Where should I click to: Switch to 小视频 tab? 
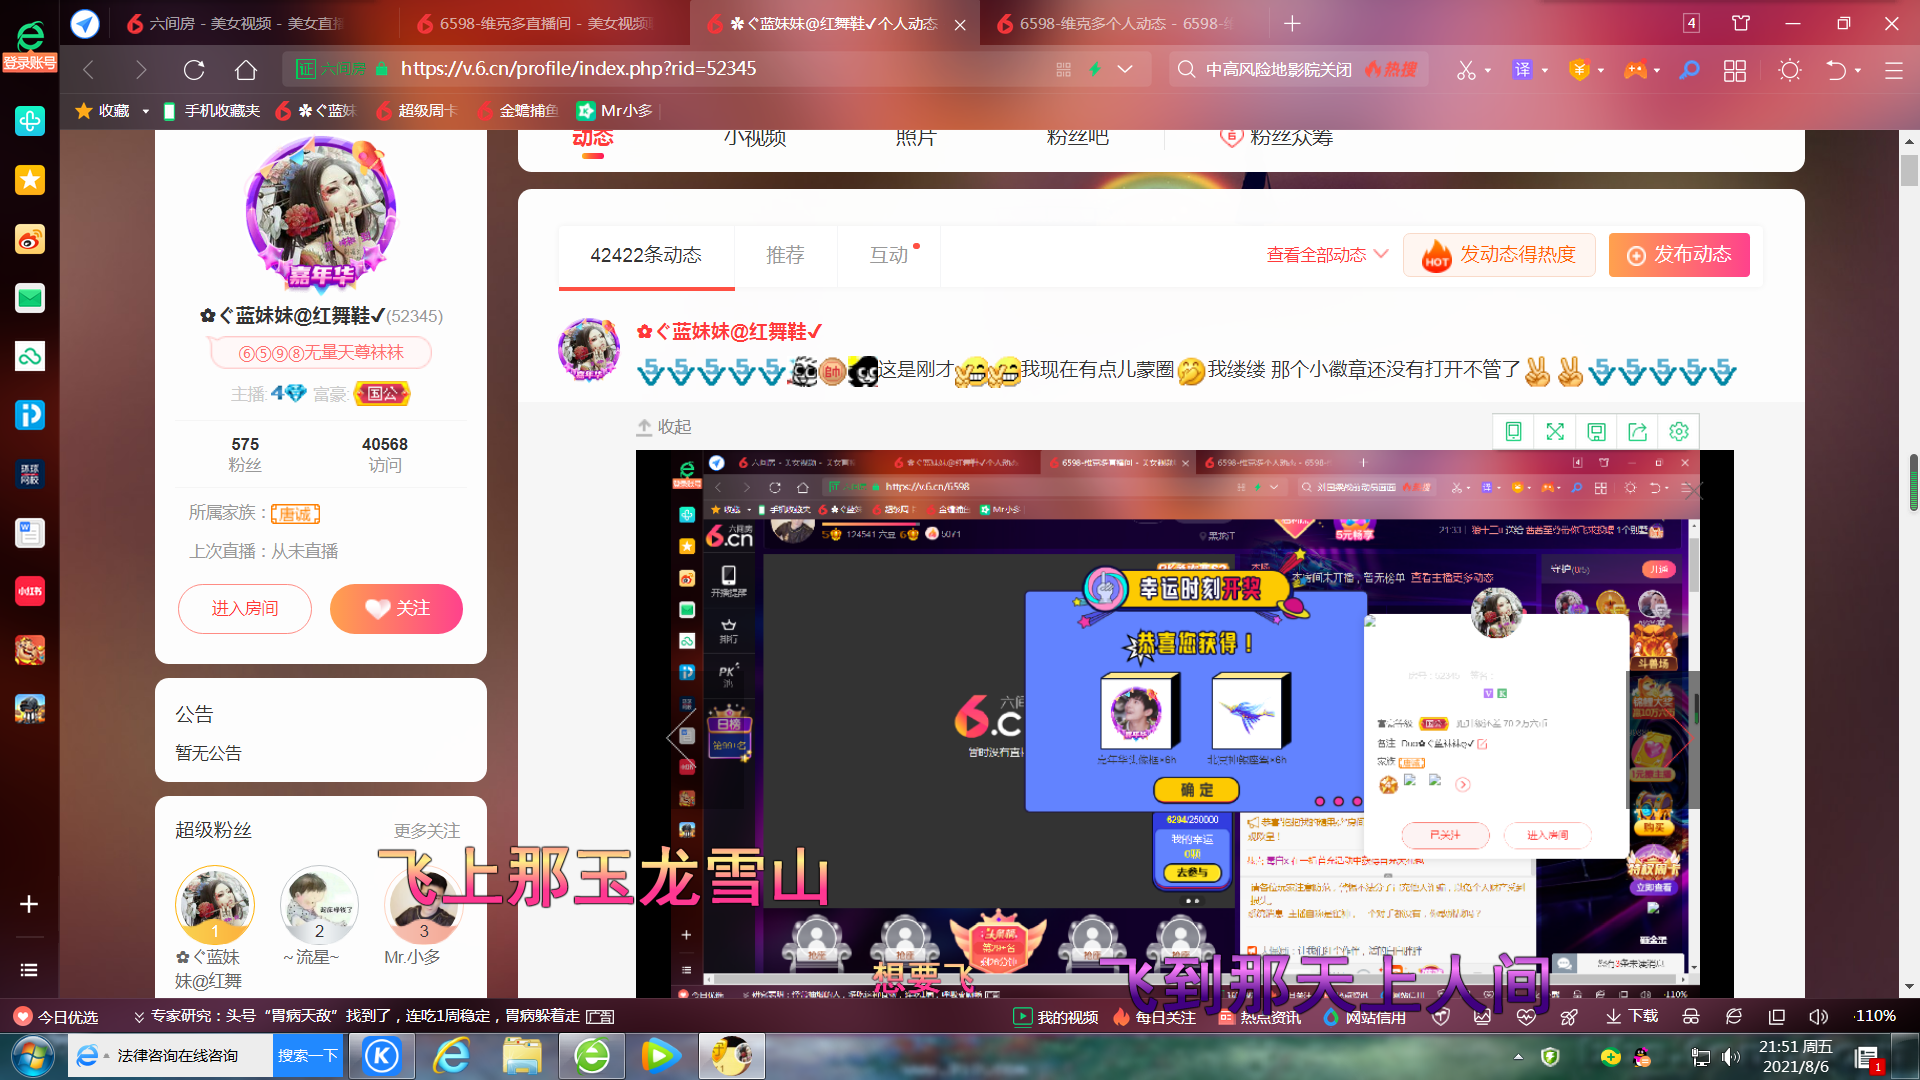coord(755,137)
